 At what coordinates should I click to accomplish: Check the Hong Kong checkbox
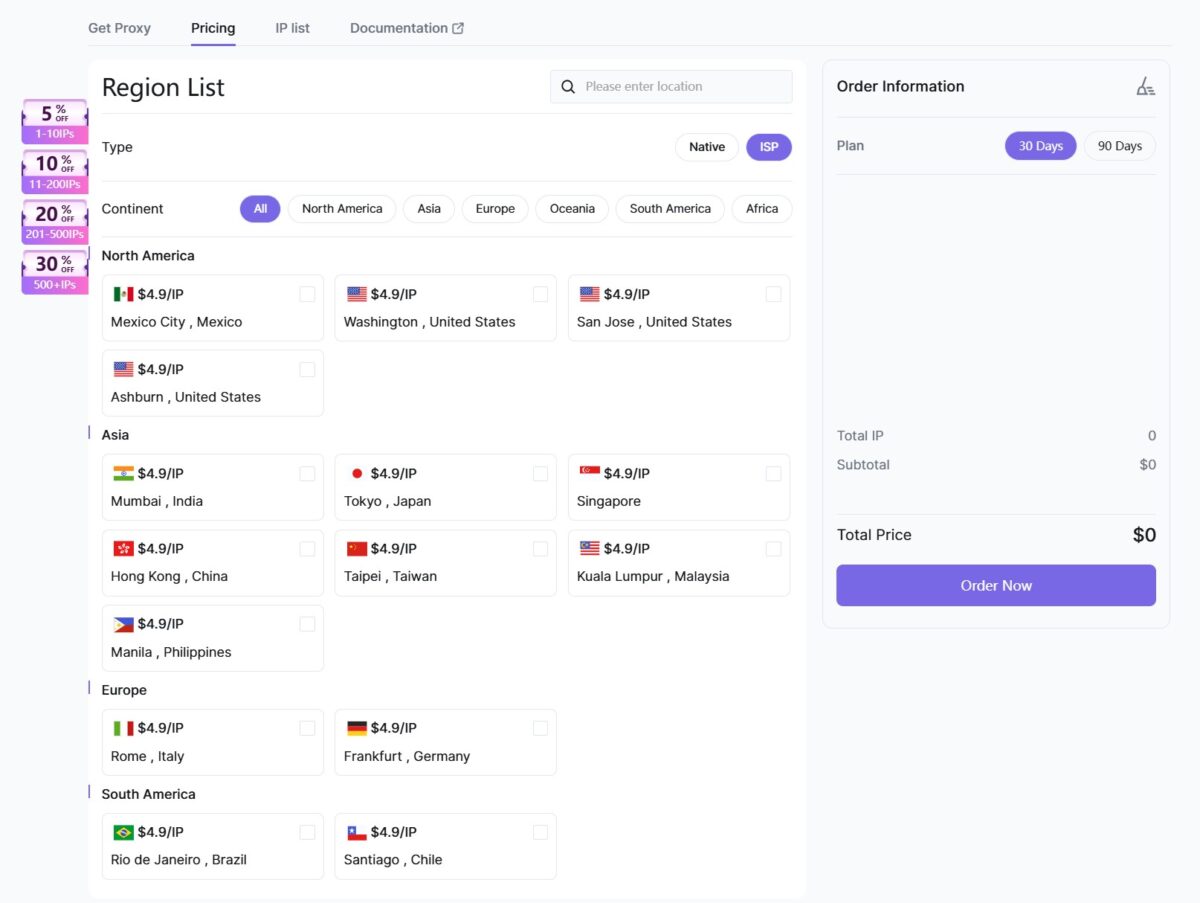point(307,548)
